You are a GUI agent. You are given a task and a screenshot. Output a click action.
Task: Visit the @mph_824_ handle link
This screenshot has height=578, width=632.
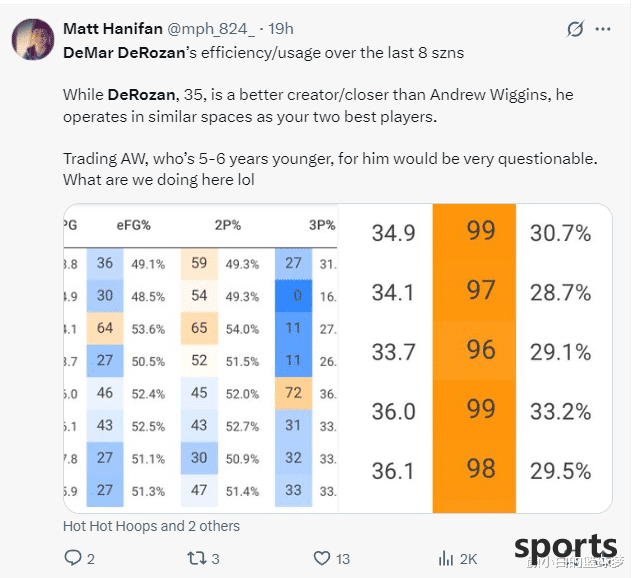pyautogui.click(x=210, y=29)
